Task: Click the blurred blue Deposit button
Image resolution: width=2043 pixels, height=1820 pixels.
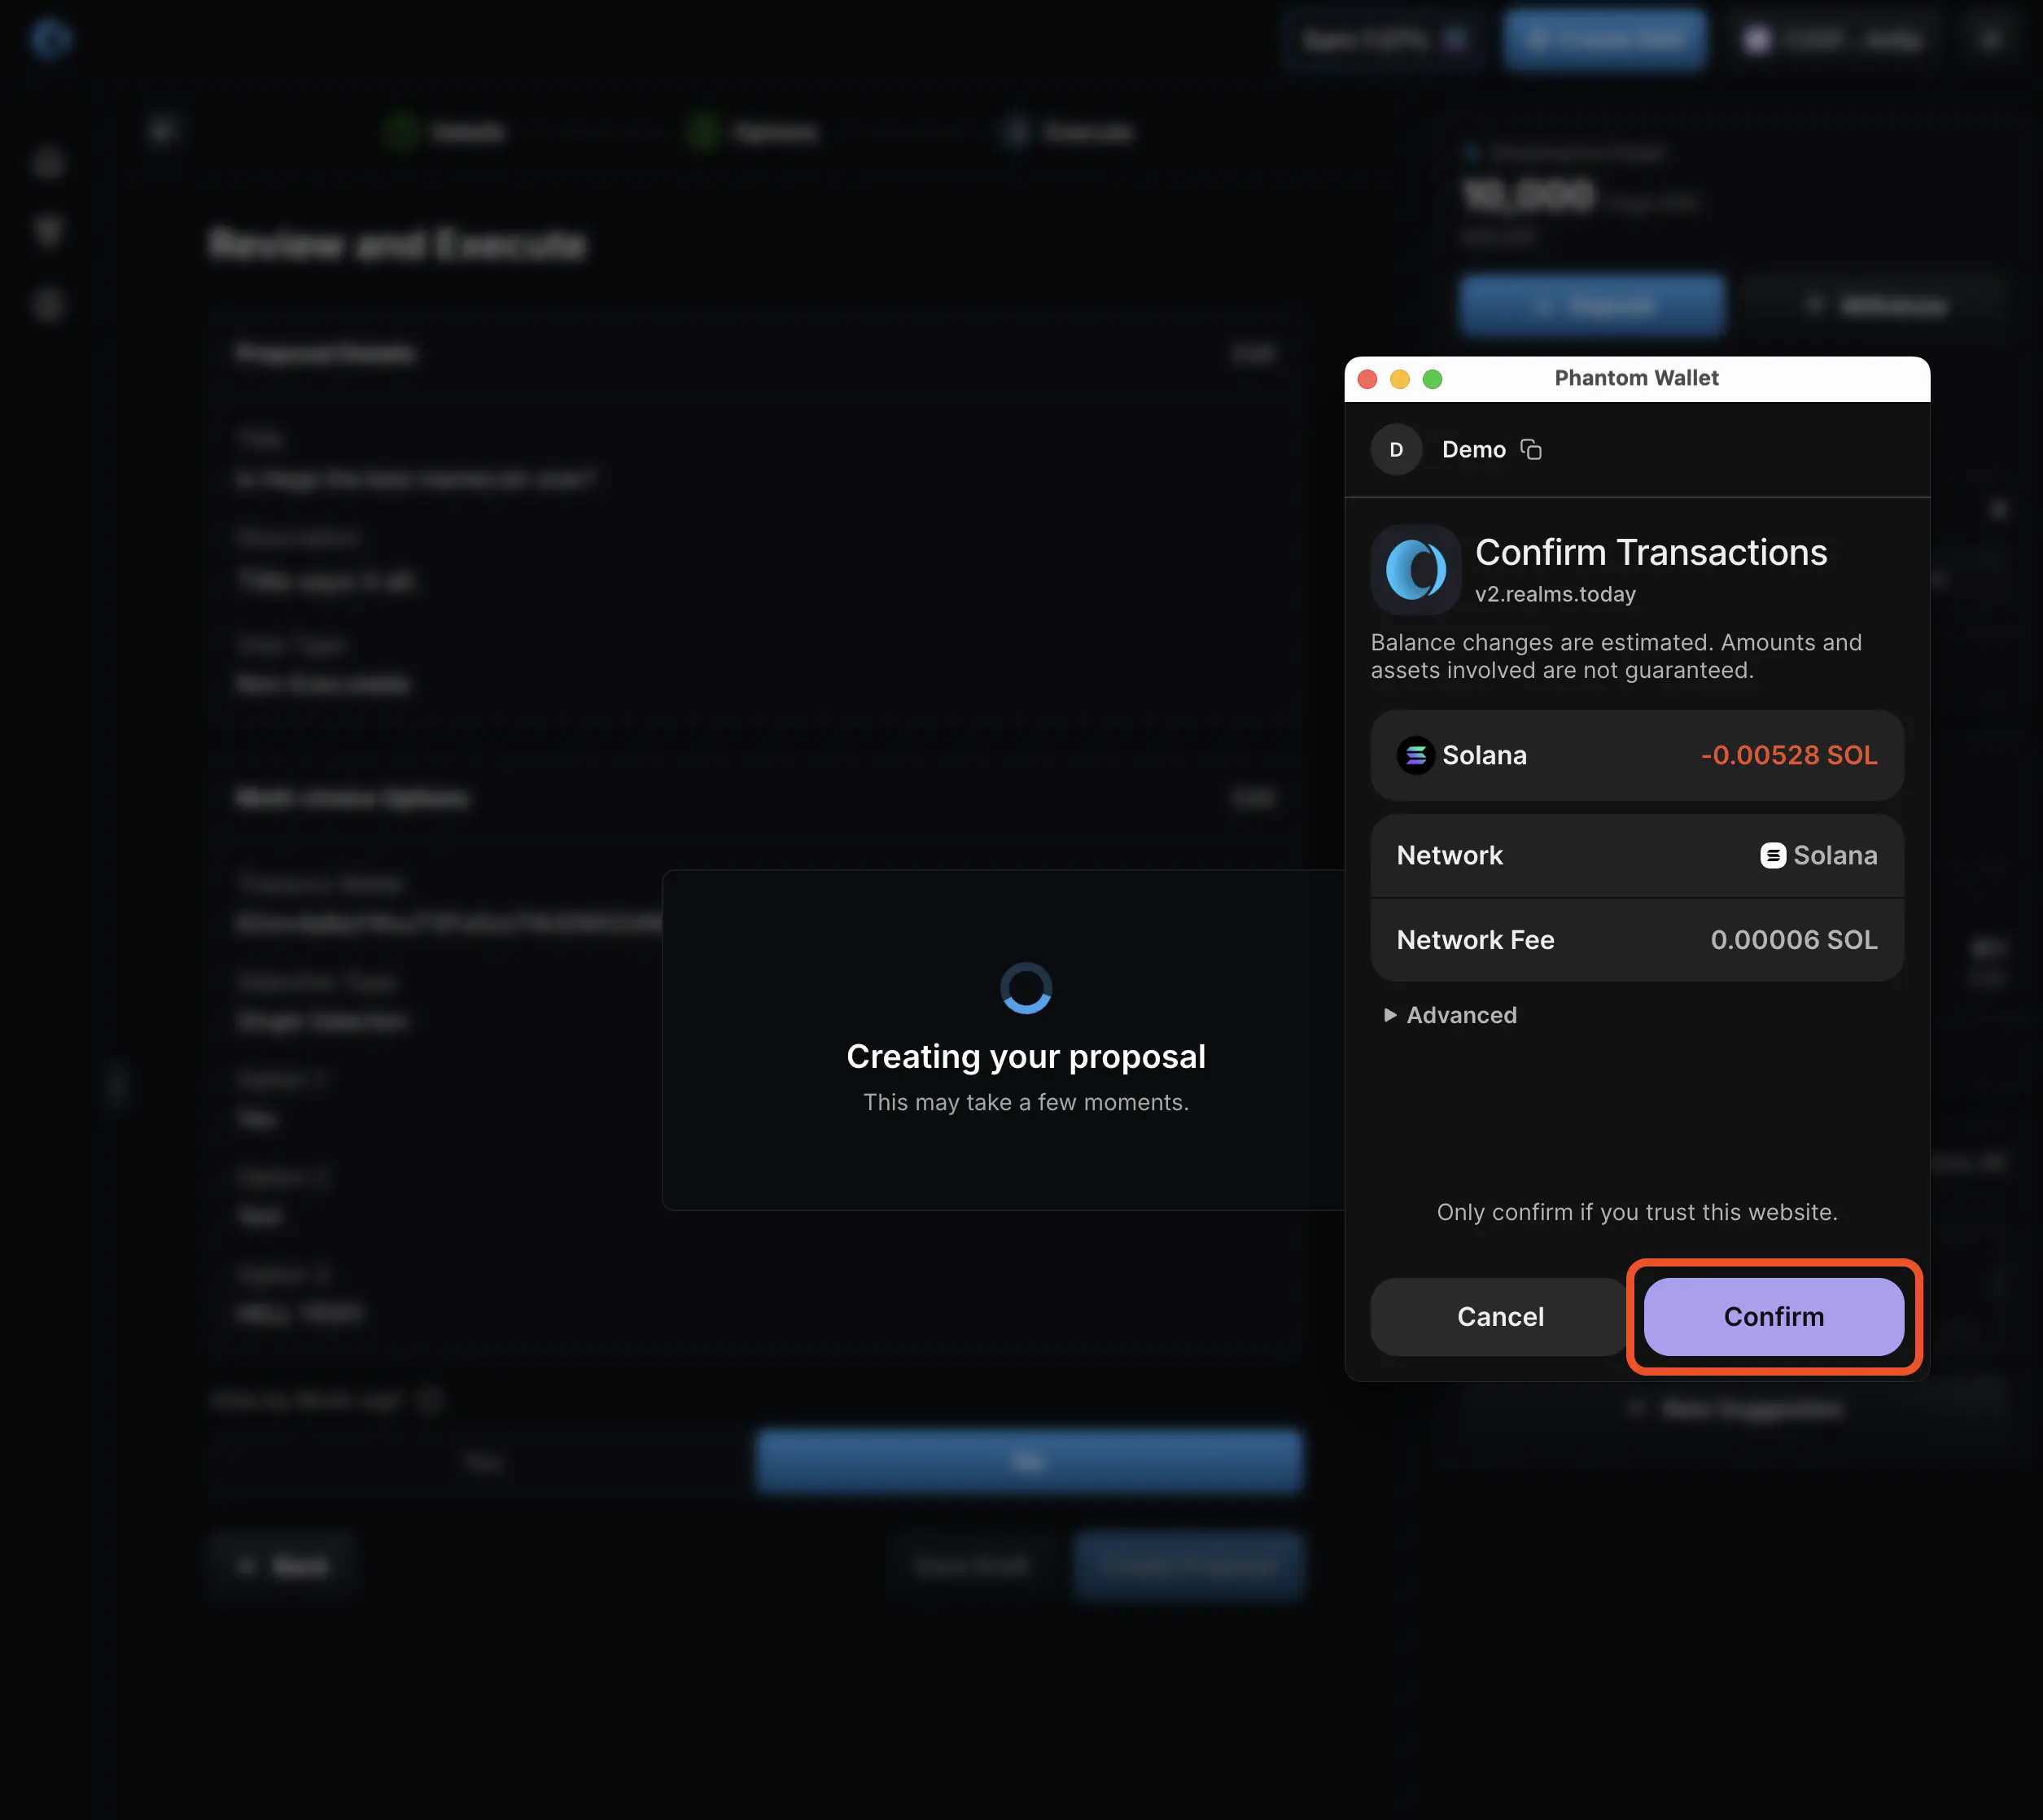Action: tap(1591, 305)
